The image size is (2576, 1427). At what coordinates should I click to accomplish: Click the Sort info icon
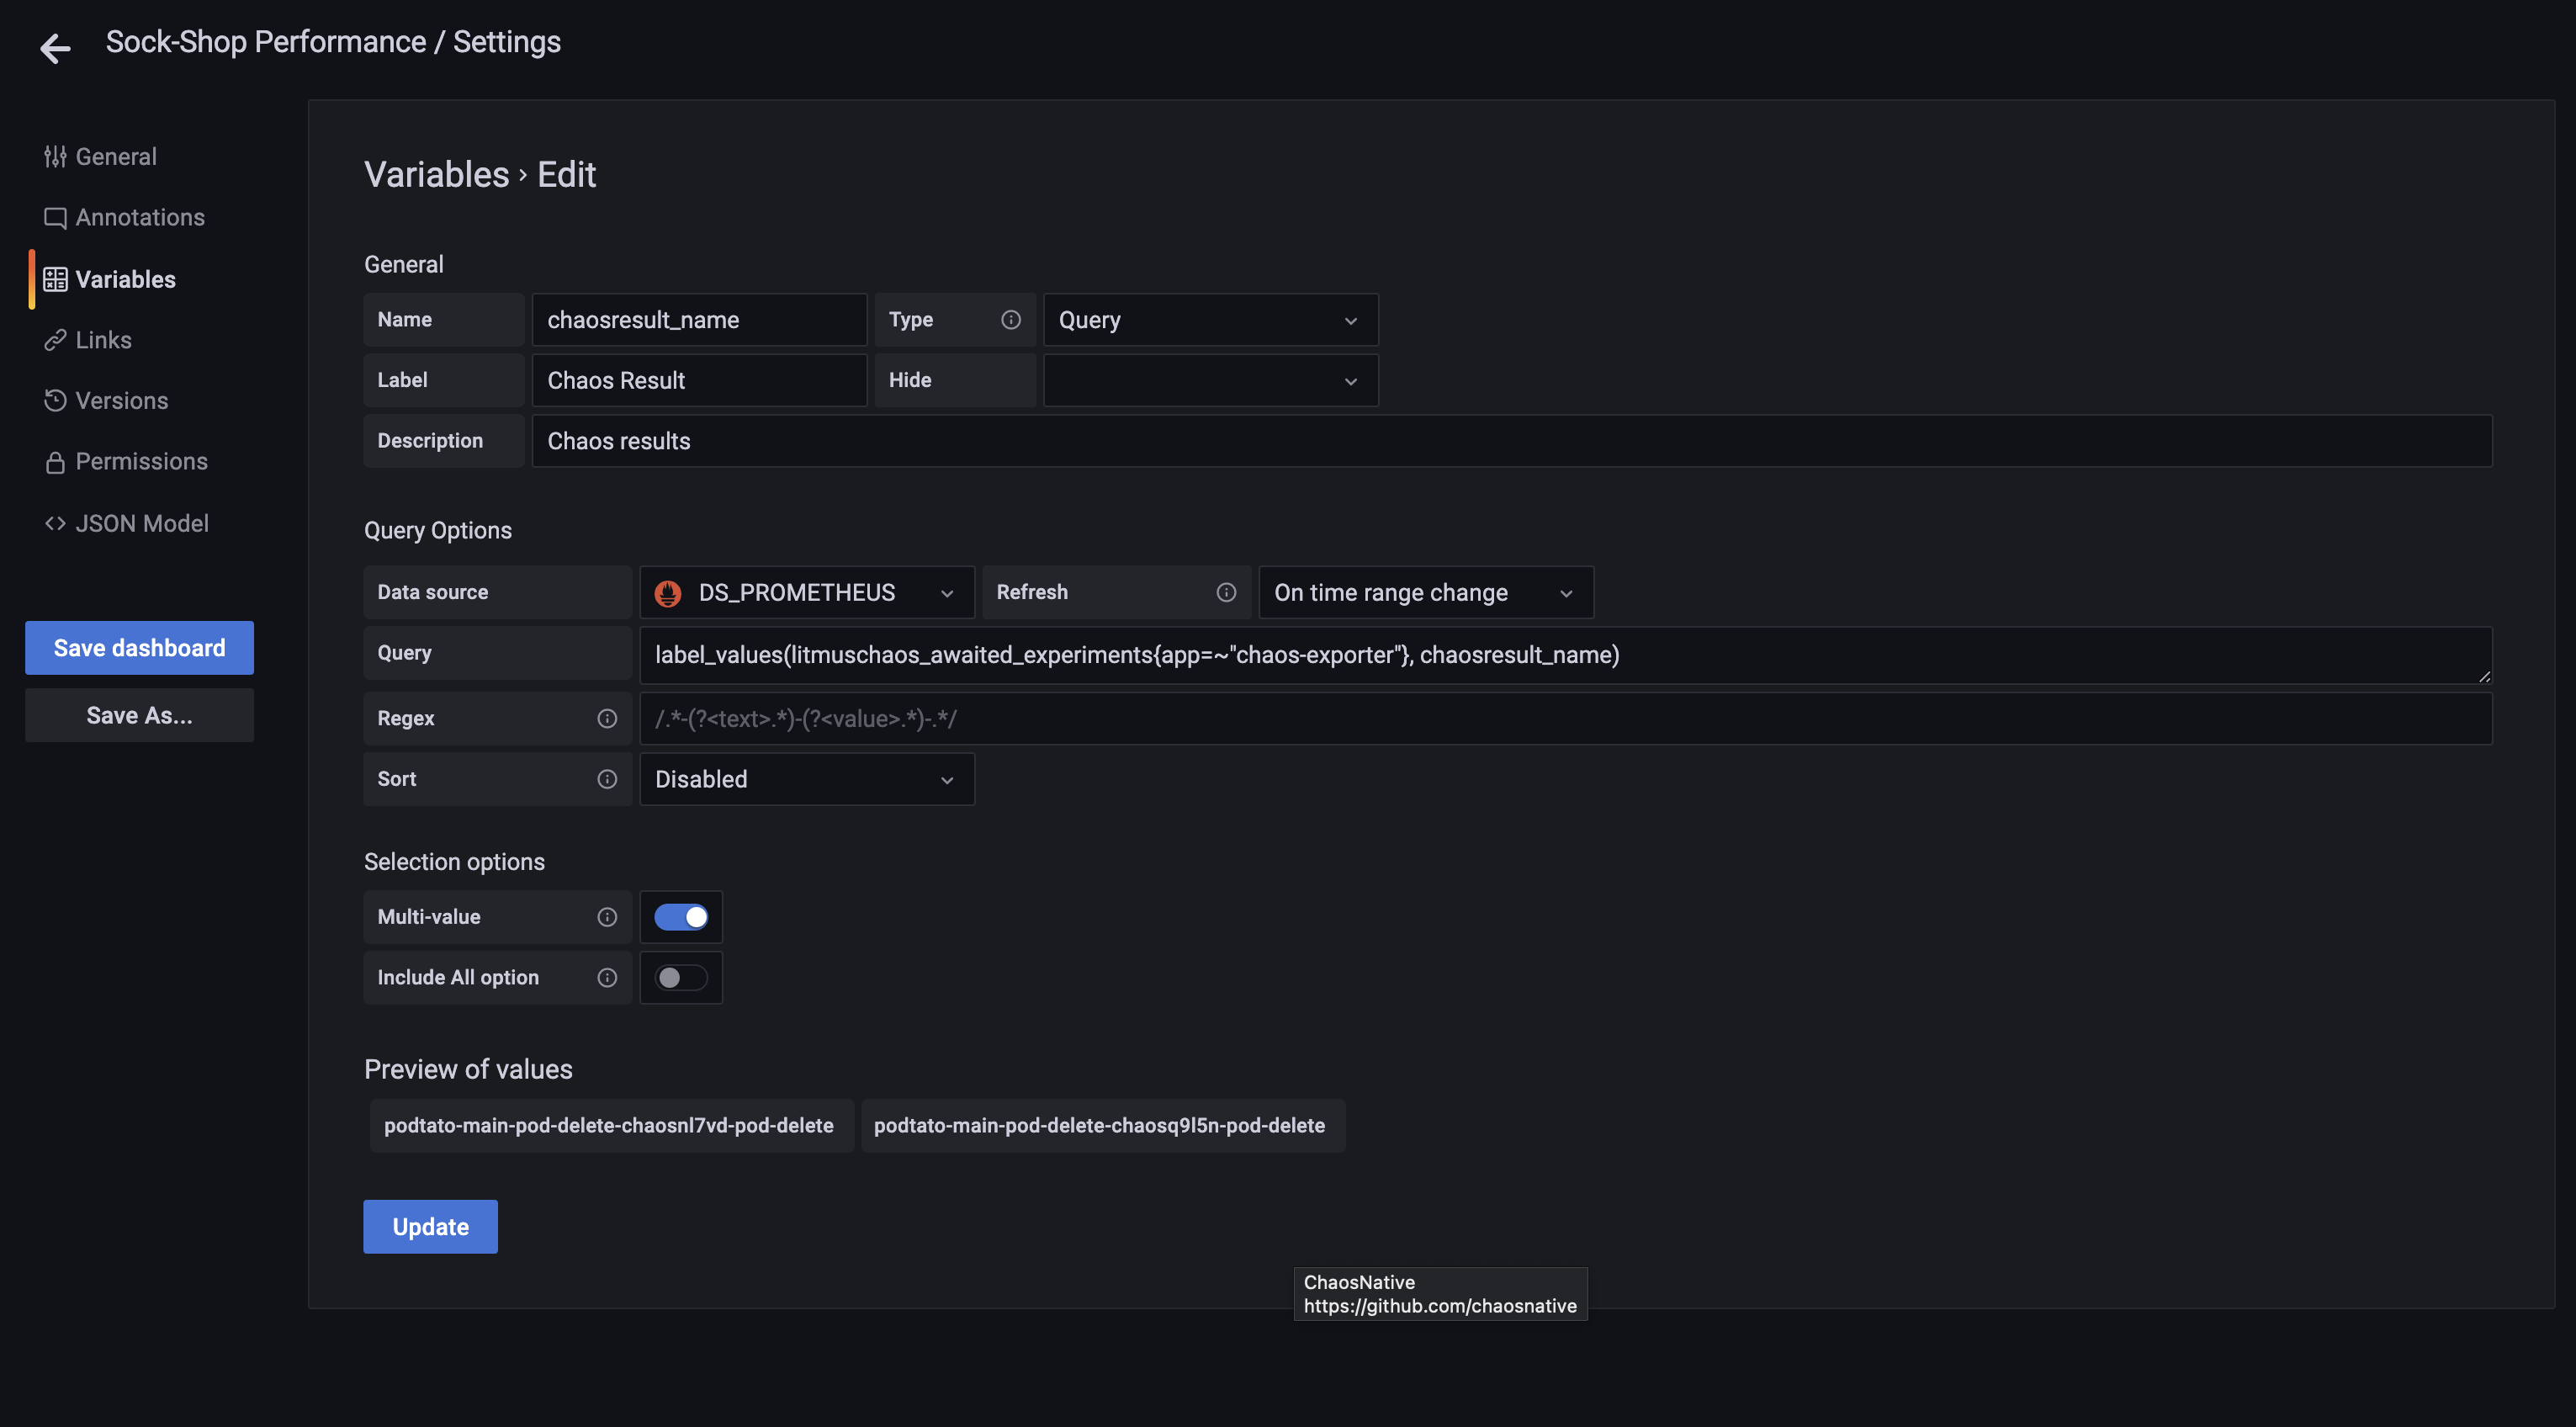pyautogui.click(x=606, y=779)
